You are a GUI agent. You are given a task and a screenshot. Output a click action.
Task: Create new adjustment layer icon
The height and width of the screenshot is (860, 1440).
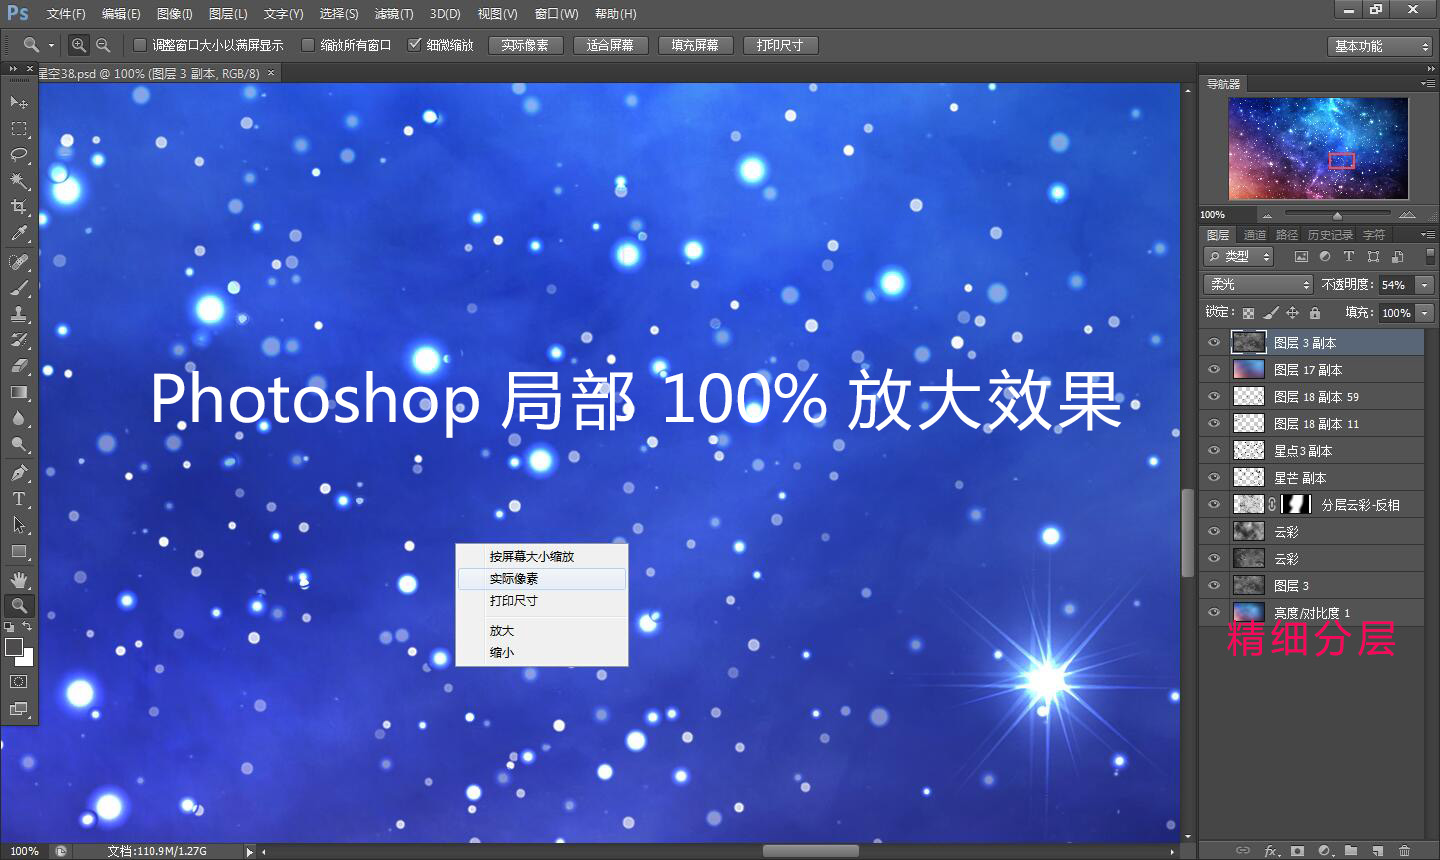point(1325,851)
